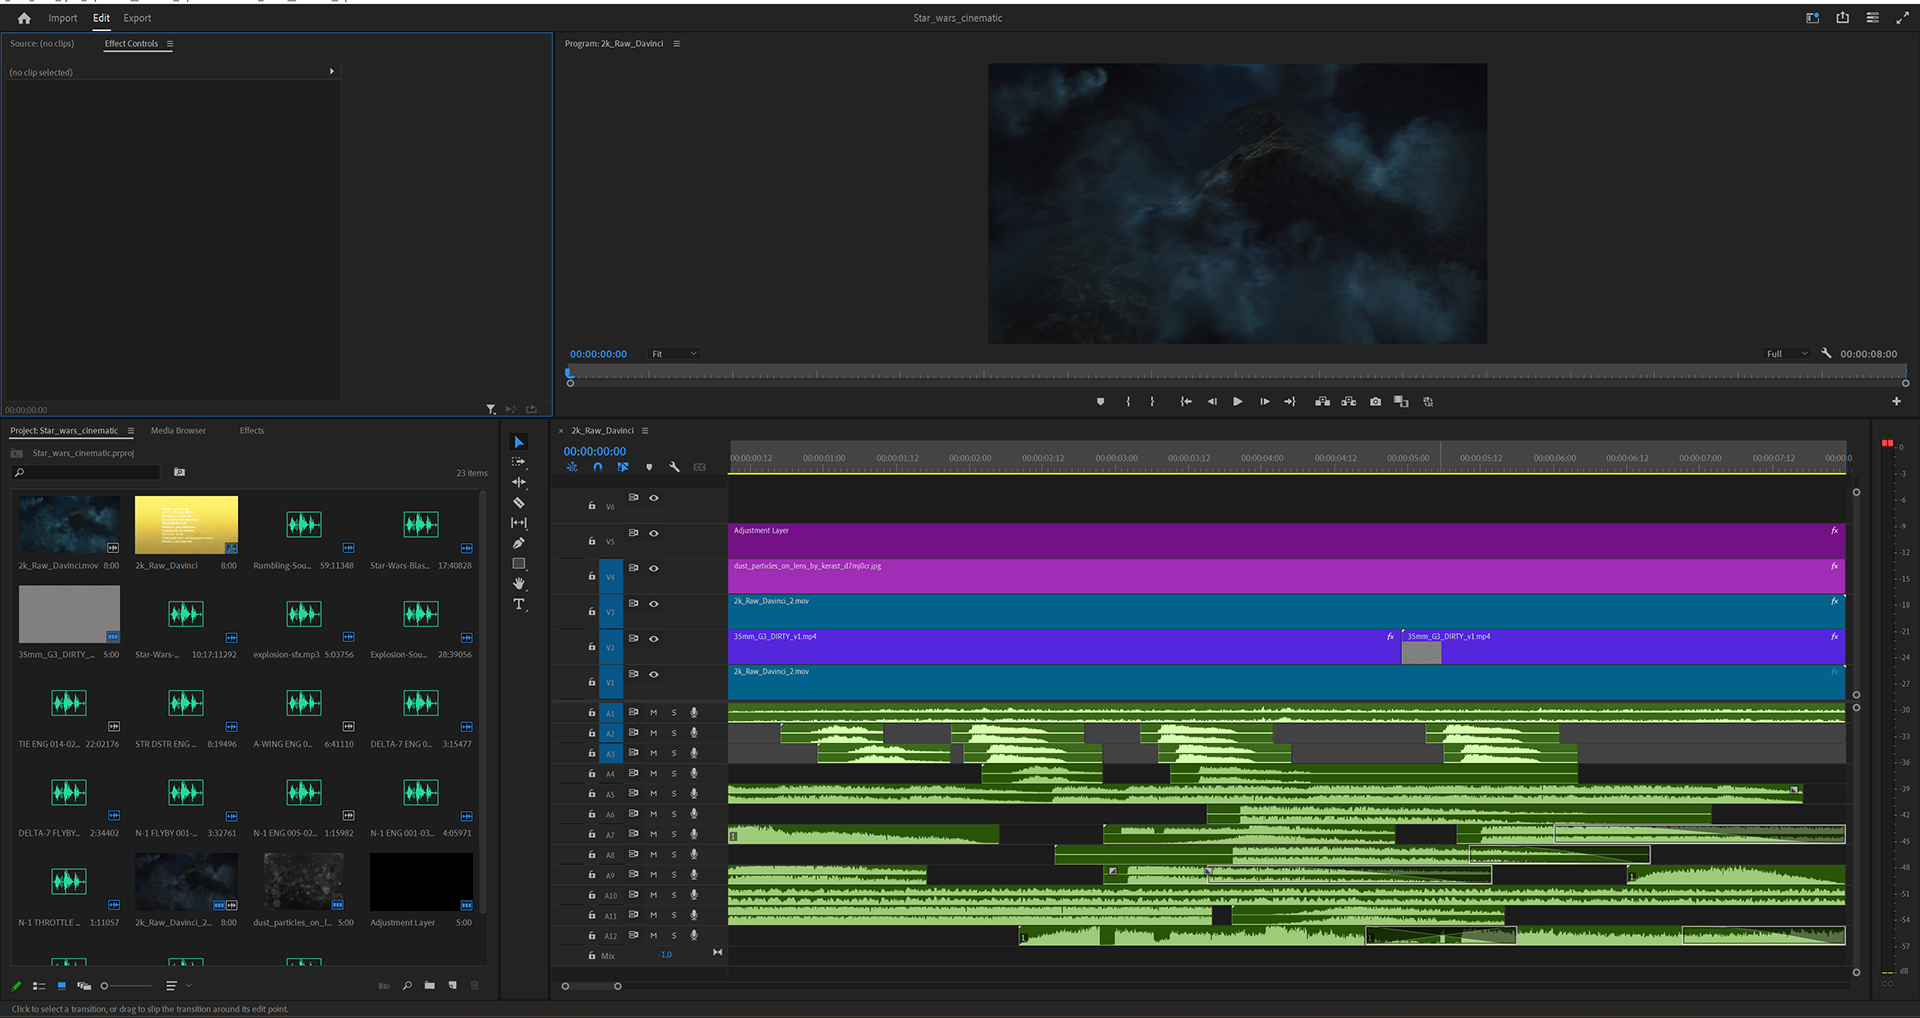
Task: Select the Pen tool
Action: pos(518,543)
